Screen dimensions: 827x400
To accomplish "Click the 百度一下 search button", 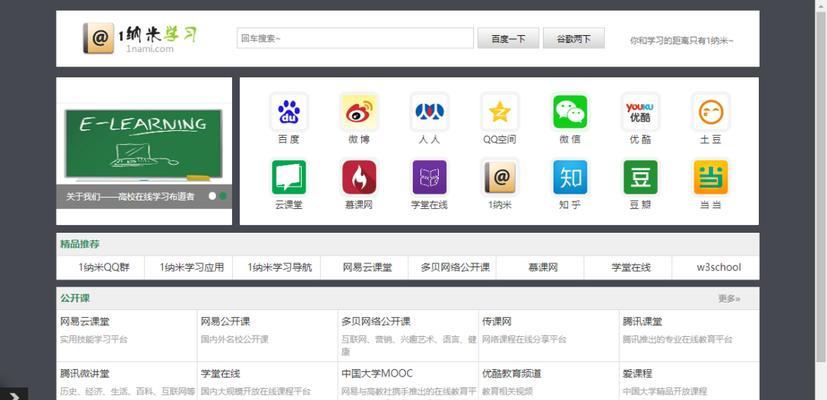I will [x=508, y=39].
